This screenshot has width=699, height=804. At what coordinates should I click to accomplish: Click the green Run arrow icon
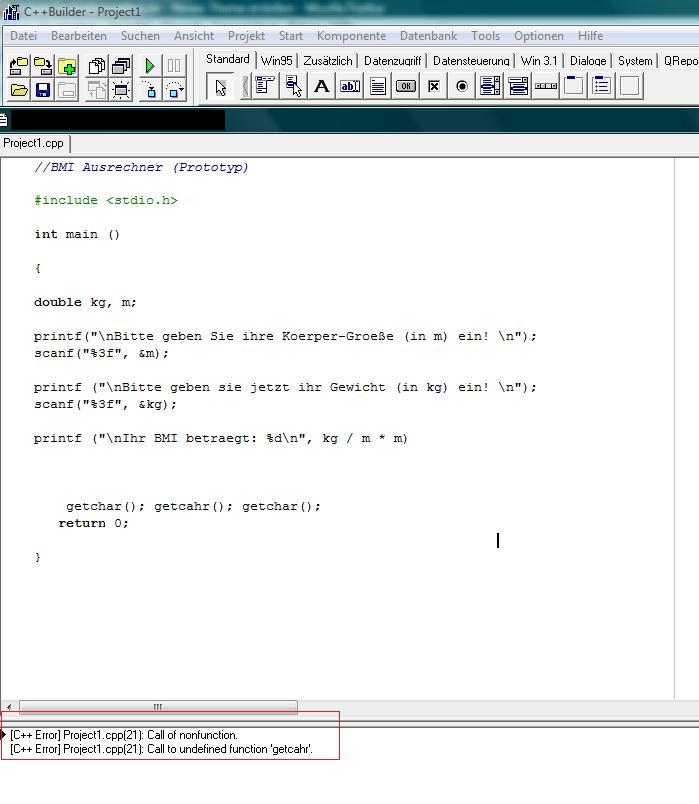coord(150,66)
